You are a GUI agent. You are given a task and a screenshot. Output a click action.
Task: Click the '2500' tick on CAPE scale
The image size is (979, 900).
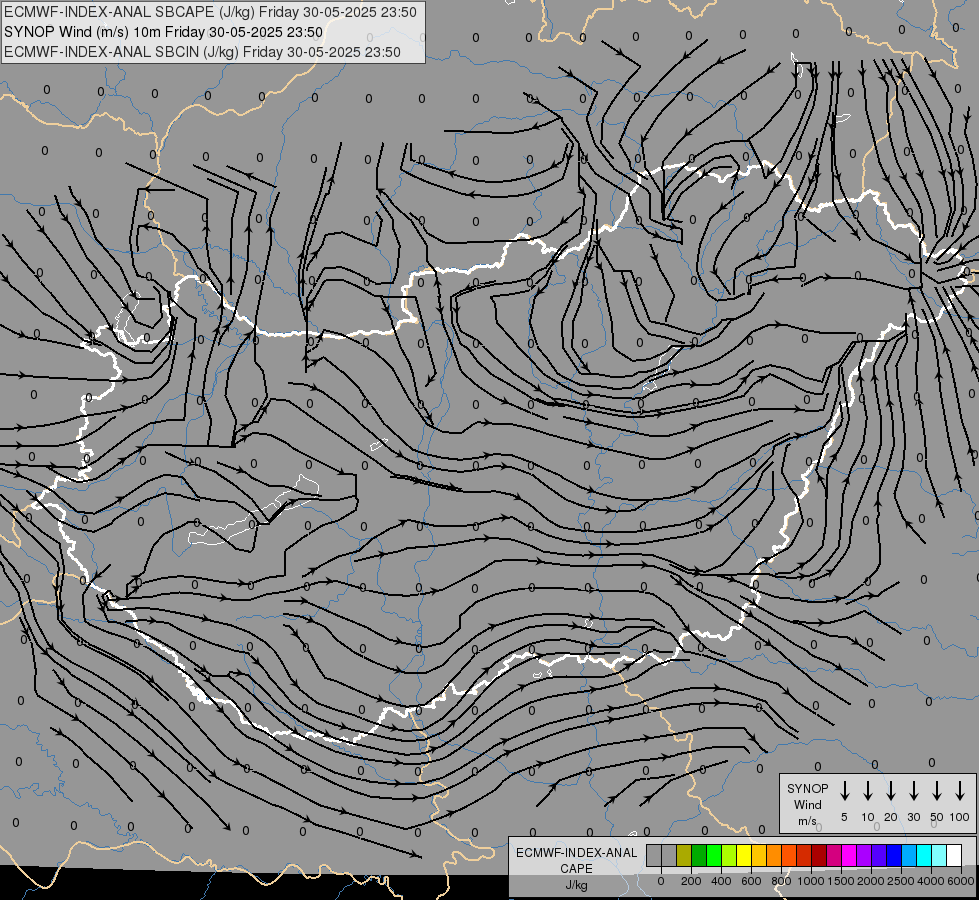pyautogui.click(x=901, y=881)
